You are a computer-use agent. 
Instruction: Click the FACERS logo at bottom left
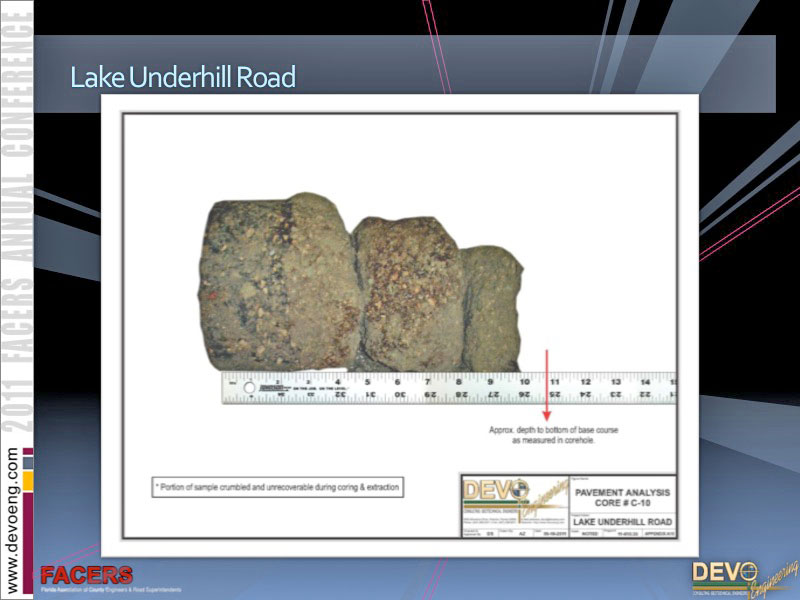86,577
